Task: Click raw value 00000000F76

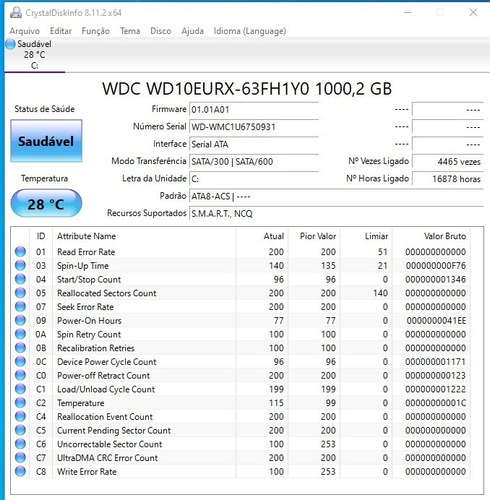Action: pos(436,266)
